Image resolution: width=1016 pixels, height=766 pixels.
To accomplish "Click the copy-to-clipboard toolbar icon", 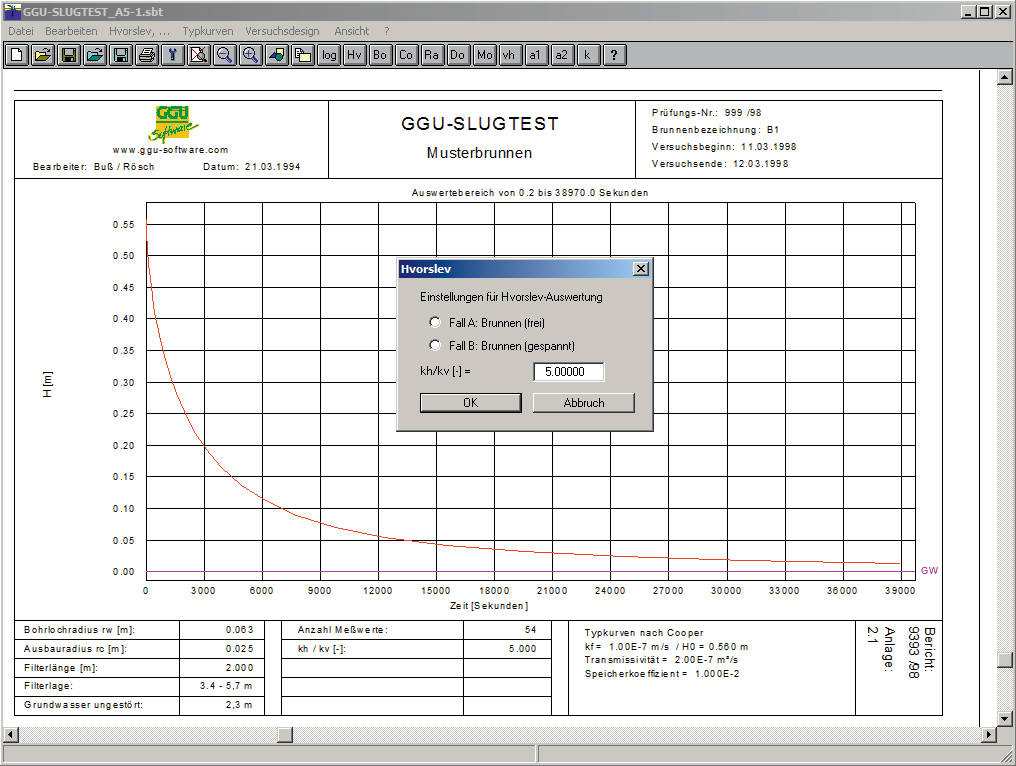I will (303, 55).
